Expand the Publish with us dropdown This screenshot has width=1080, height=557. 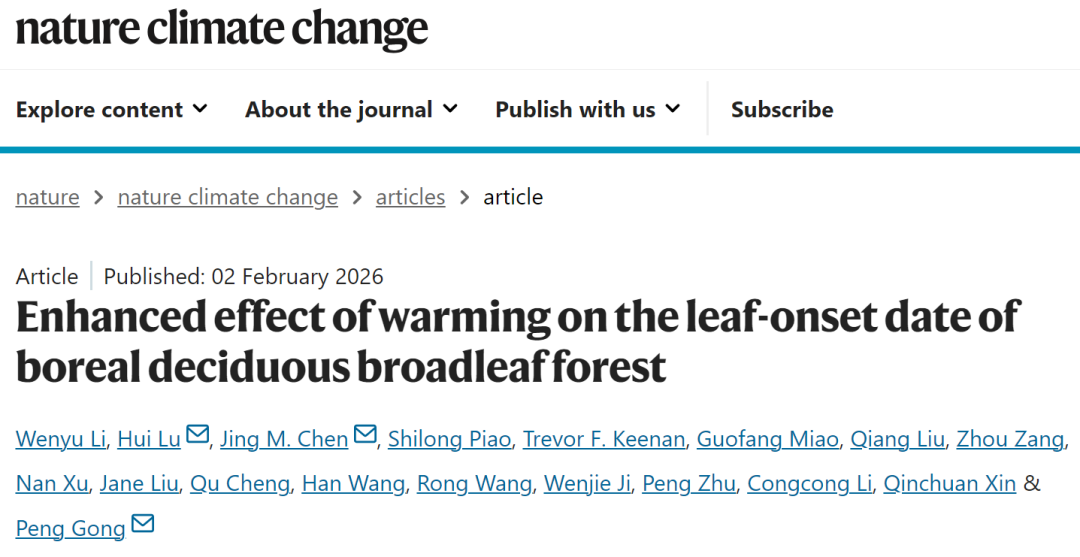[x=587, y=109]
